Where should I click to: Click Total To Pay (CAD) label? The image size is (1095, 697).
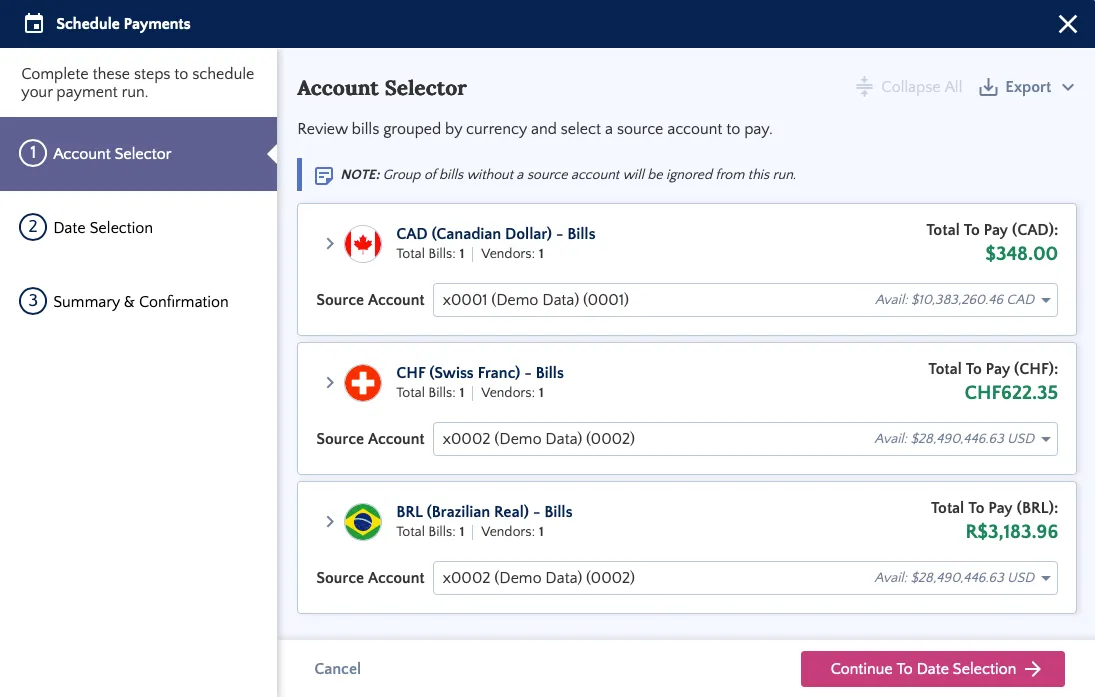pyautogui.click(x=992, y=230)
